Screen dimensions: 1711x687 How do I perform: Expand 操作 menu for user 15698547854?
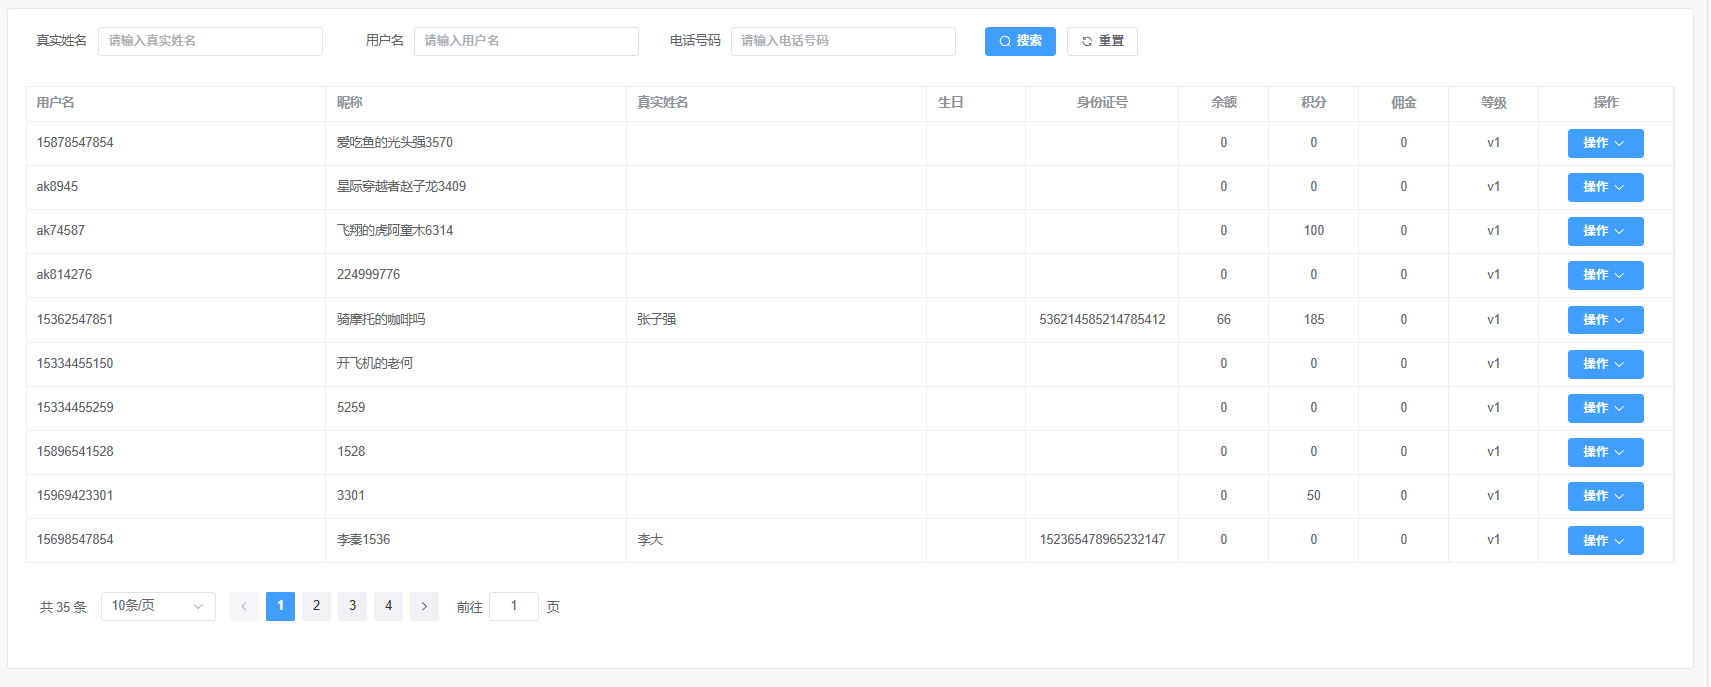[1604, 540]
